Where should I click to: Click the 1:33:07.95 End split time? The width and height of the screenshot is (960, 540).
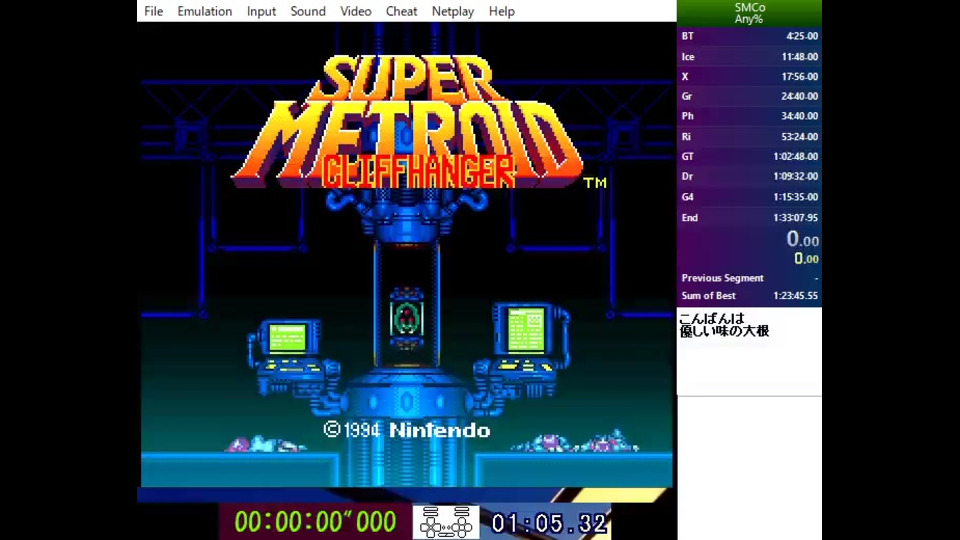[795, 217]
